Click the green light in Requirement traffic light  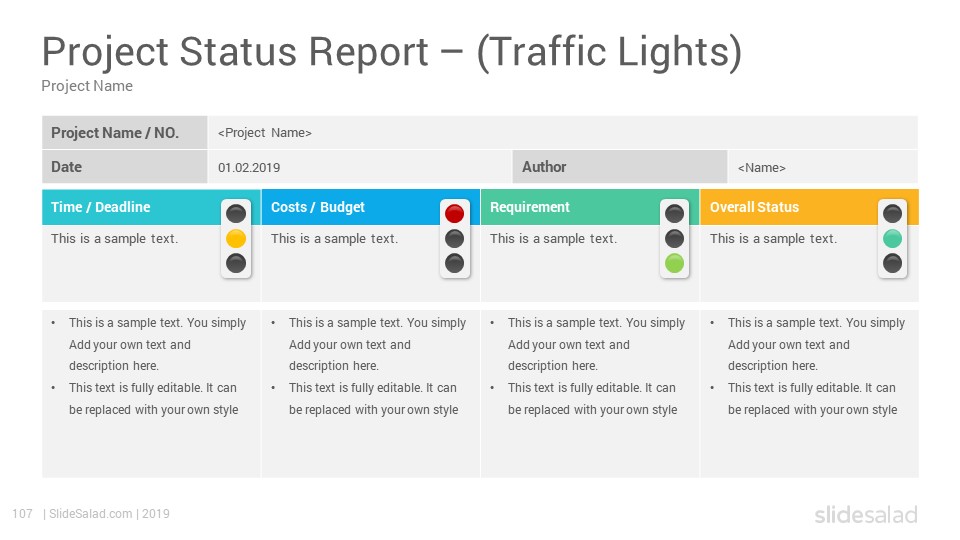point(674,263)
